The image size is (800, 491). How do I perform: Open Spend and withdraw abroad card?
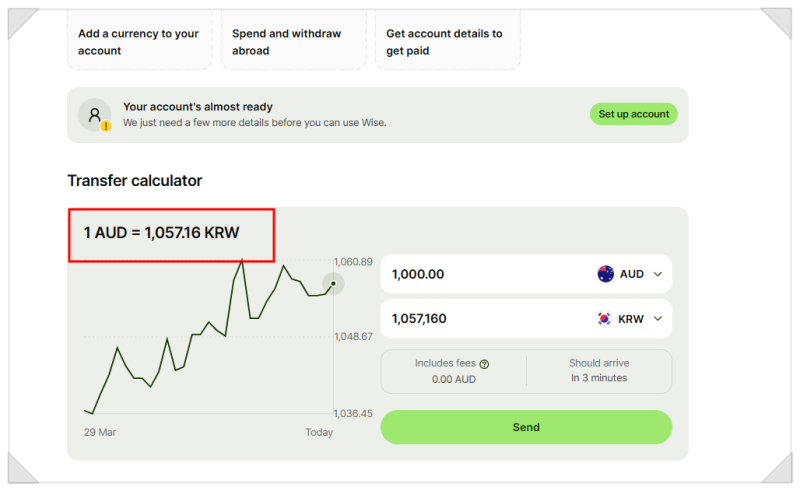(294, 41)
